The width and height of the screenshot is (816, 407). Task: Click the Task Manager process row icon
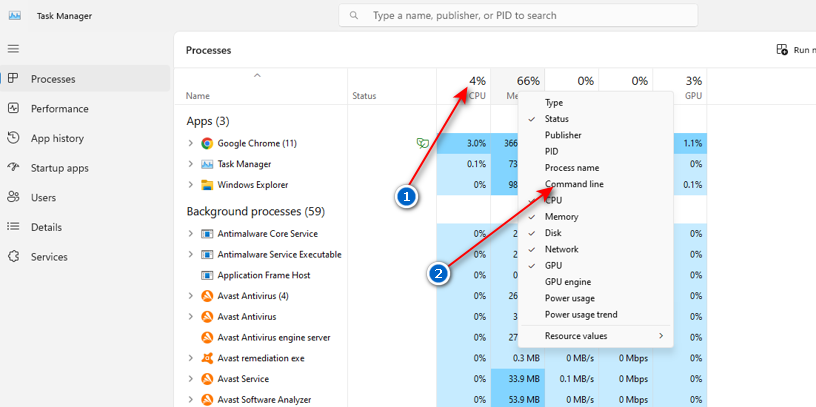207,164
